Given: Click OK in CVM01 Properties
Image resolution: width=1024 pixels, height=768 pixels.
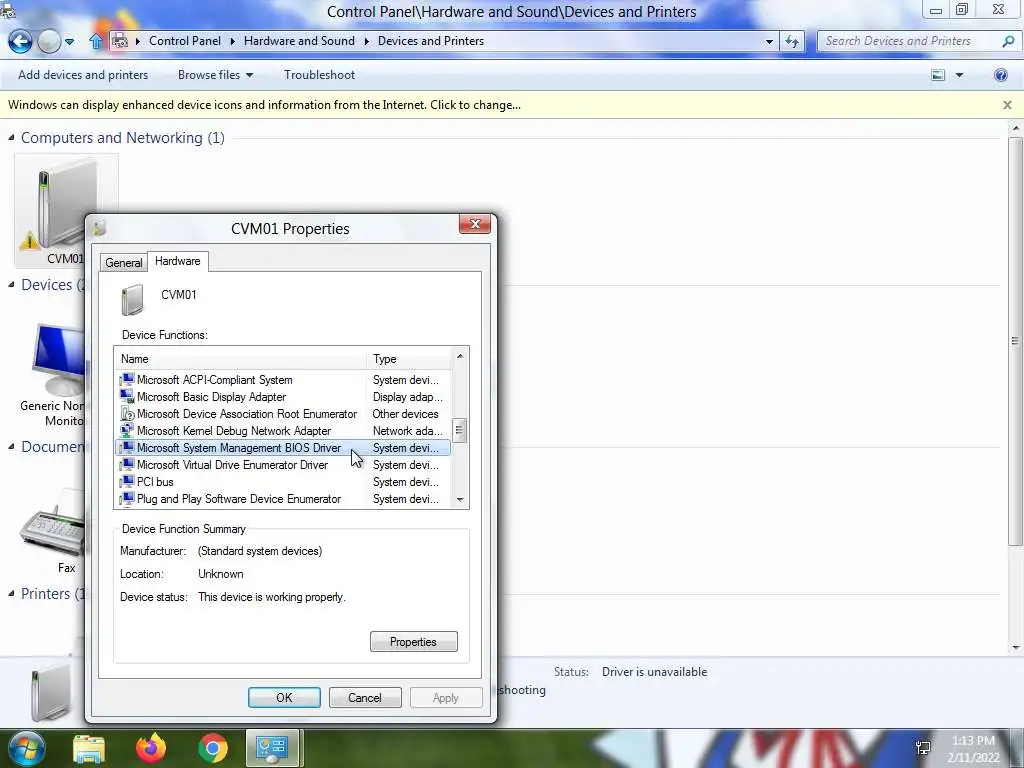Looking at the screenshot, I should pos(284,697).
